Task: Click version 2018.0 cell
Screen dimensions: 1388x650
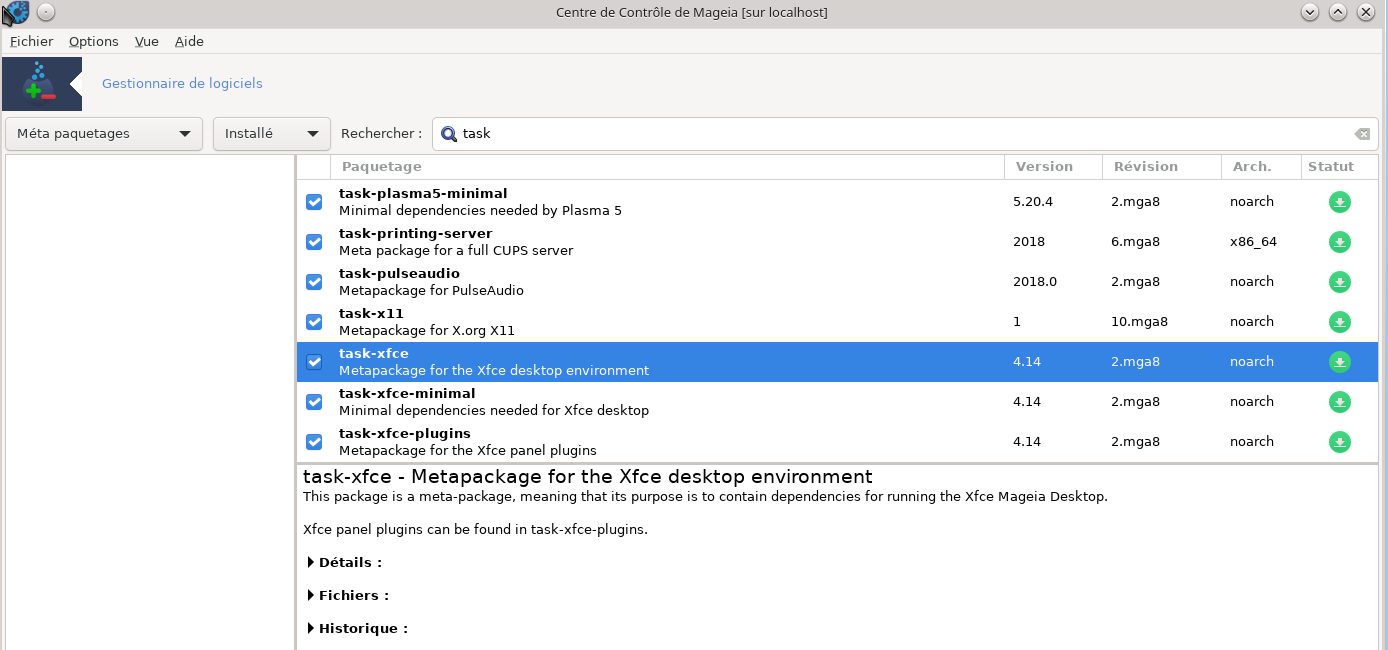Action: [1035, 282]
